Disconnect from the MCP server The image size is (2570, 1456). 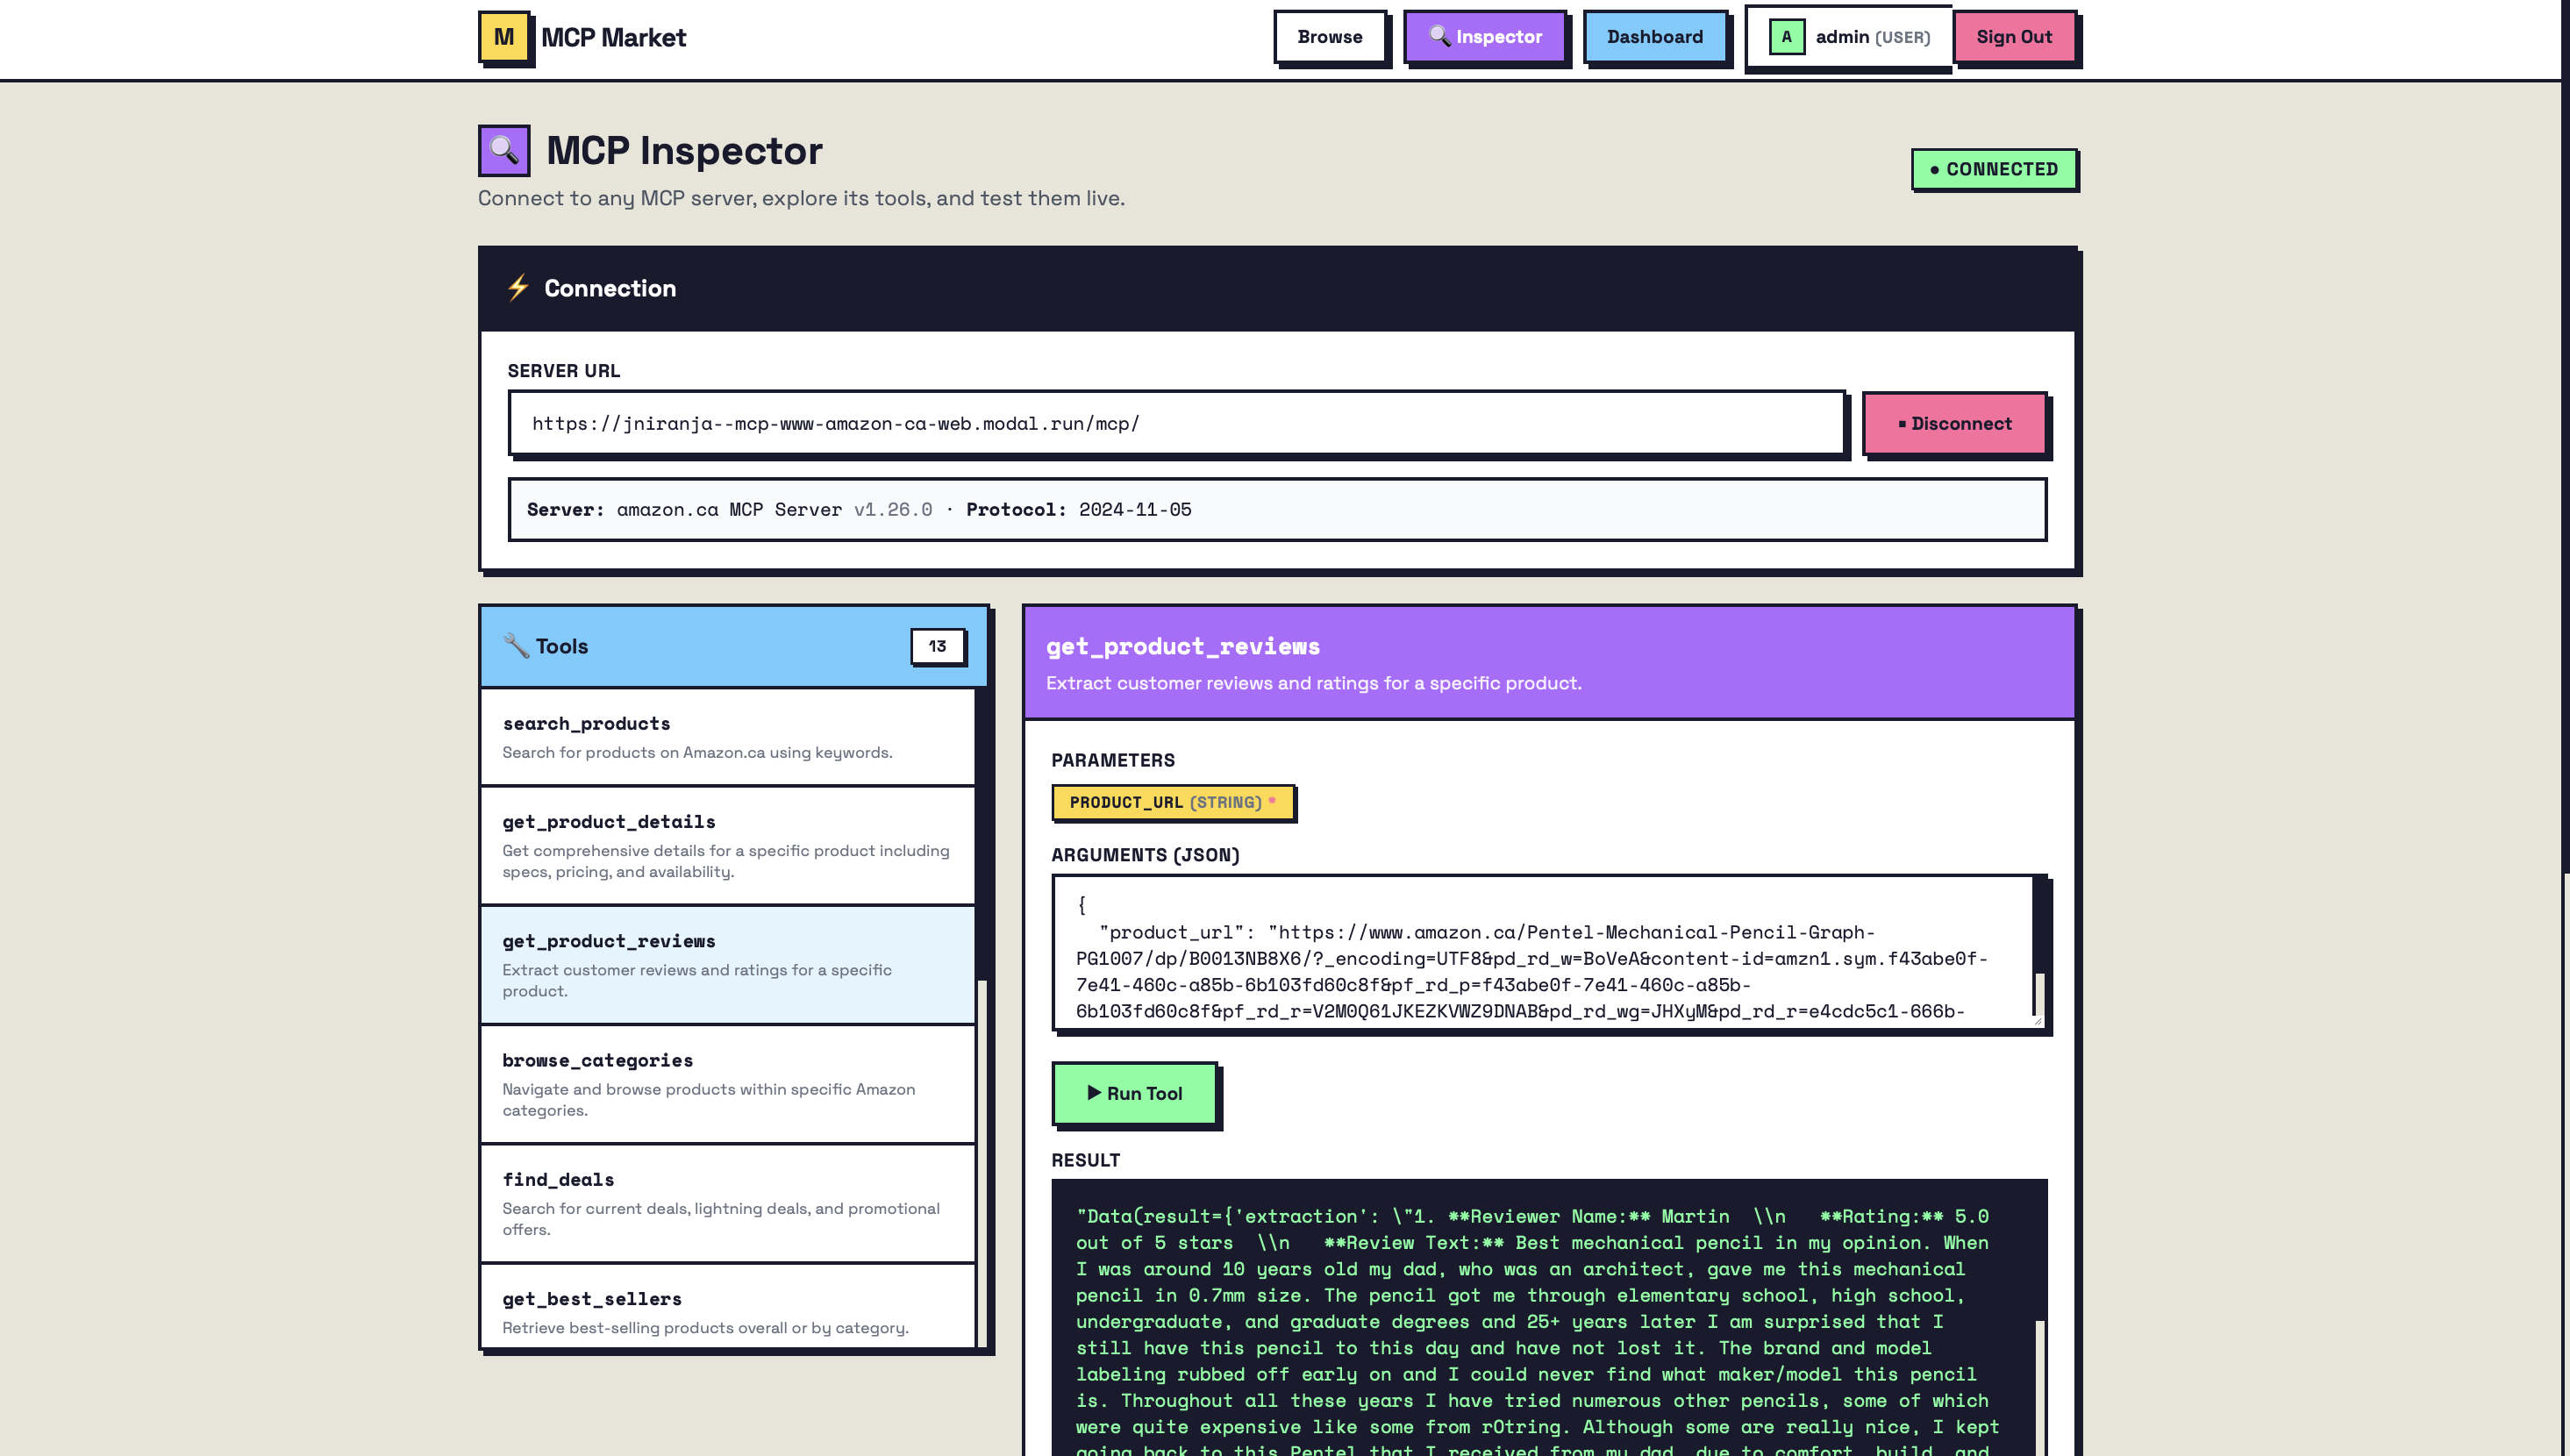[x=1954, y=423]
